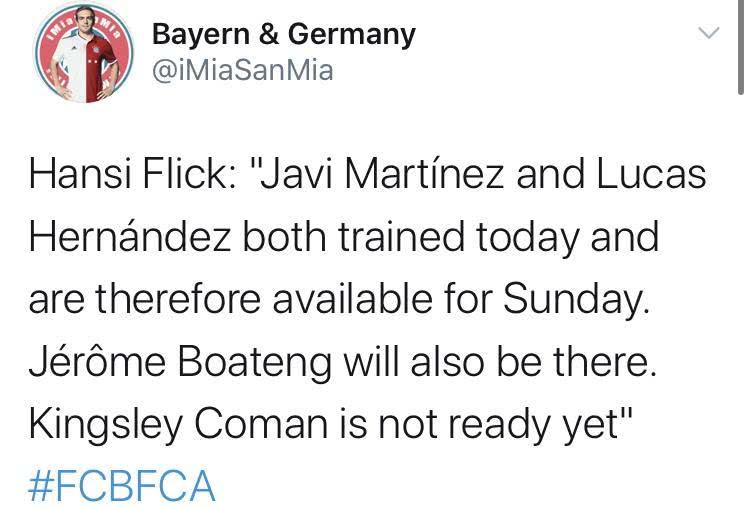Viewport: 750px width, 509px height.
Task: Open the #FCBFCA hashtag
Action: point(121,486)
